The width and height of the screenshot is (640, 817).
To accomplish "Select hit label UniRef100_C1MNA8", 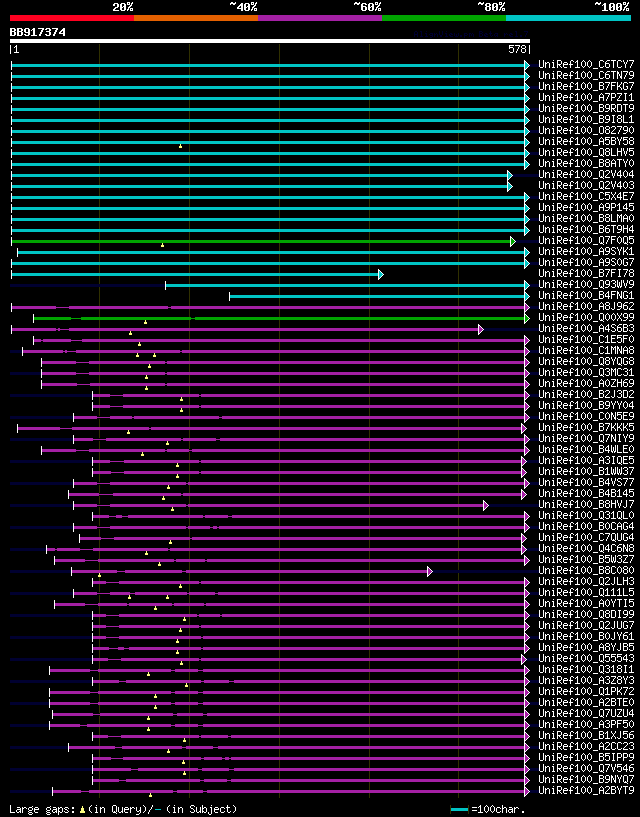I will [x=586, y=351].
